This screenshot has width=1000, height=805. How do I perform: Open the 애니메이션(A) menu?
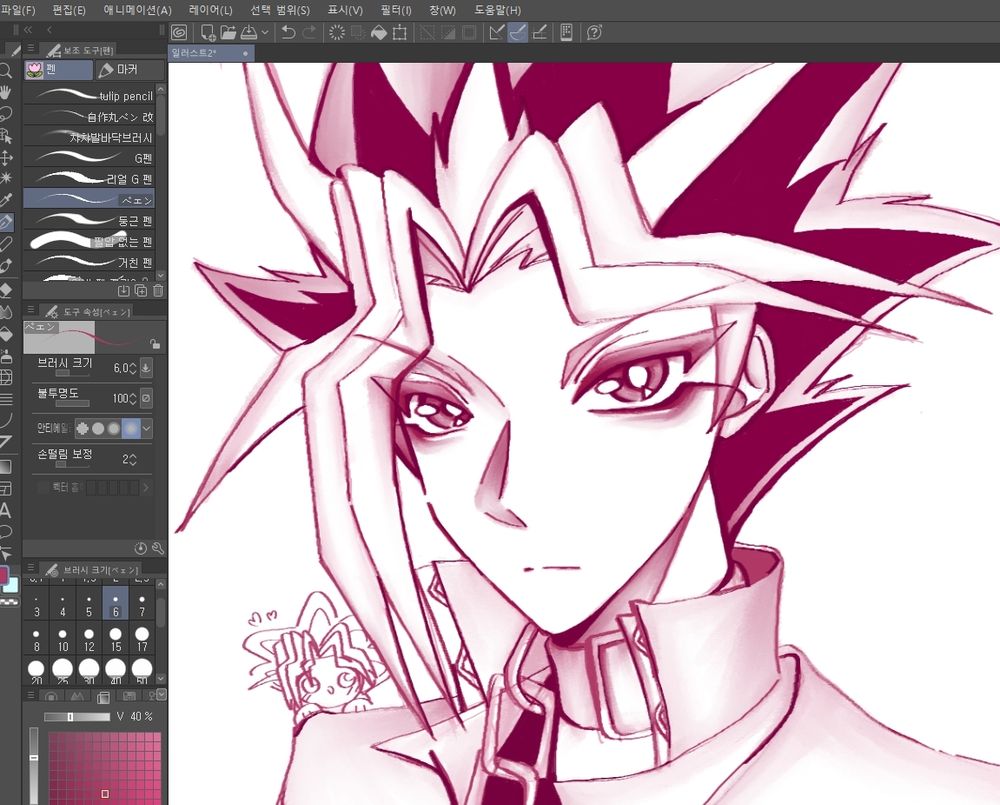[138, 10]
